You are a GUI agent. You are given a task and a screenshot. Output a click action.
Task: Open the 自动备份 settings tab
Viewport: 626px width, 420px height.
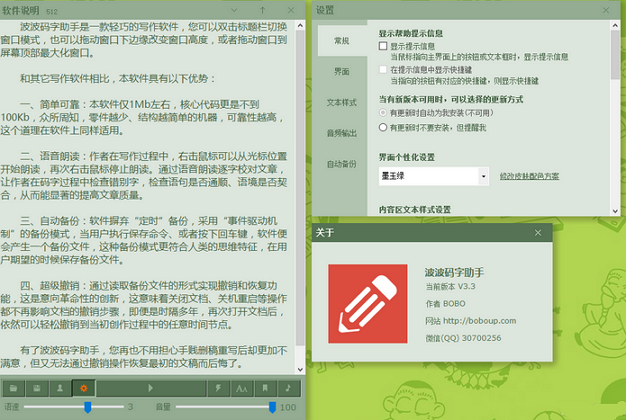342,164
